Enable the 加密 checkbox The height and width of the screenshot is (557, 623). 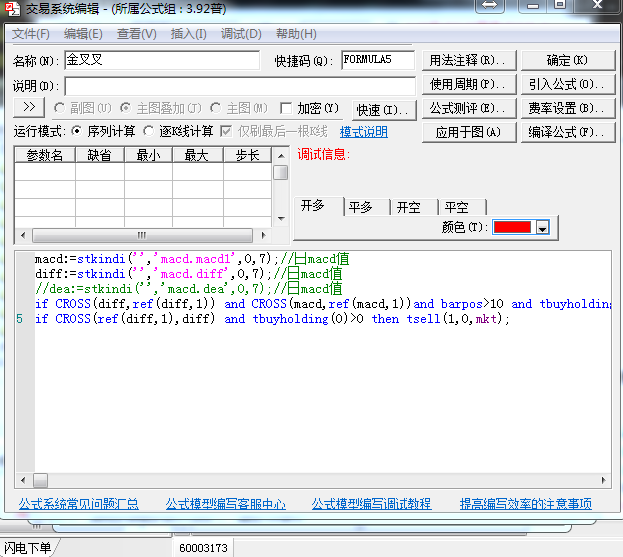287,108
